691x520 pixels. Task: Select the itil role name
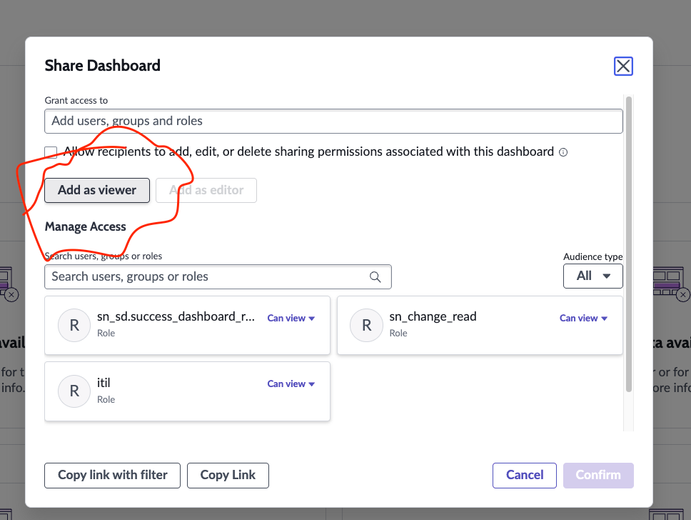104,383
